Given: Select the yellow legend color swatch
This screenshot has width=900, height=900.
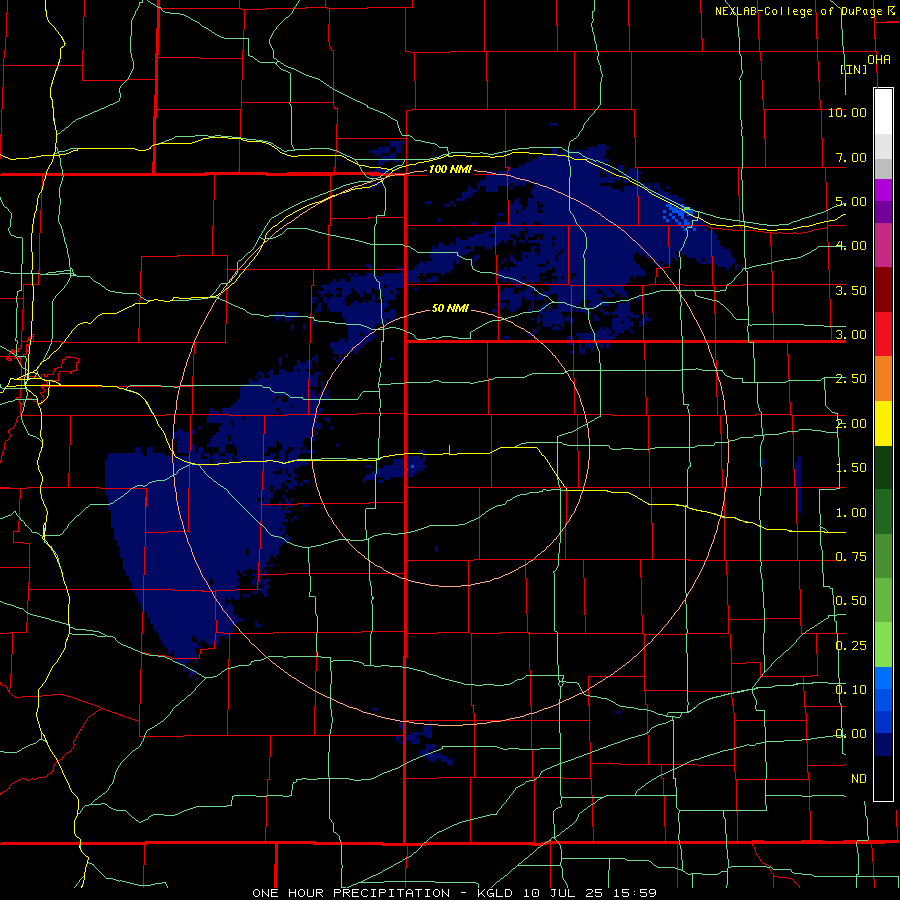Looking at the screenshot, I should tap(883, 423).
